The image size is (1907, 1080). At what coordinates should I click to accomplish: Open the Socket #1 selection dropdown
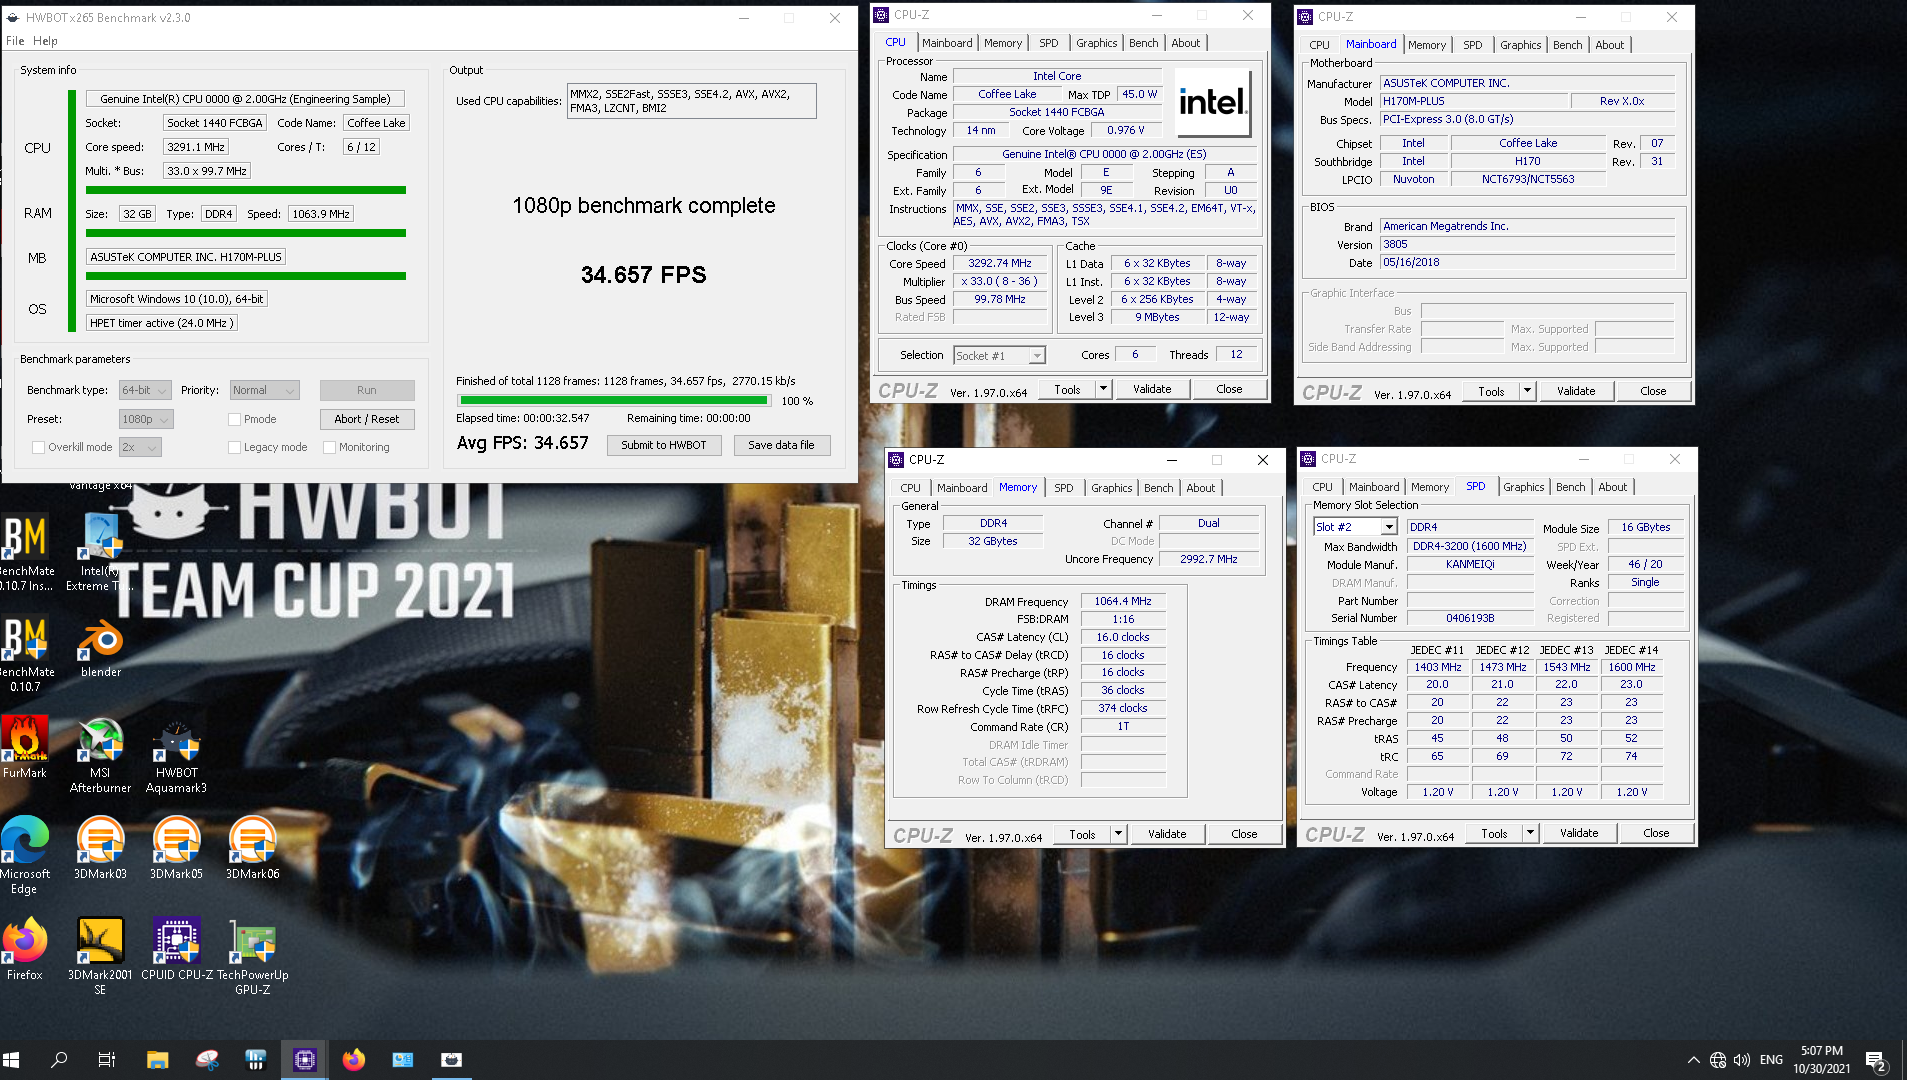point(999,355)
